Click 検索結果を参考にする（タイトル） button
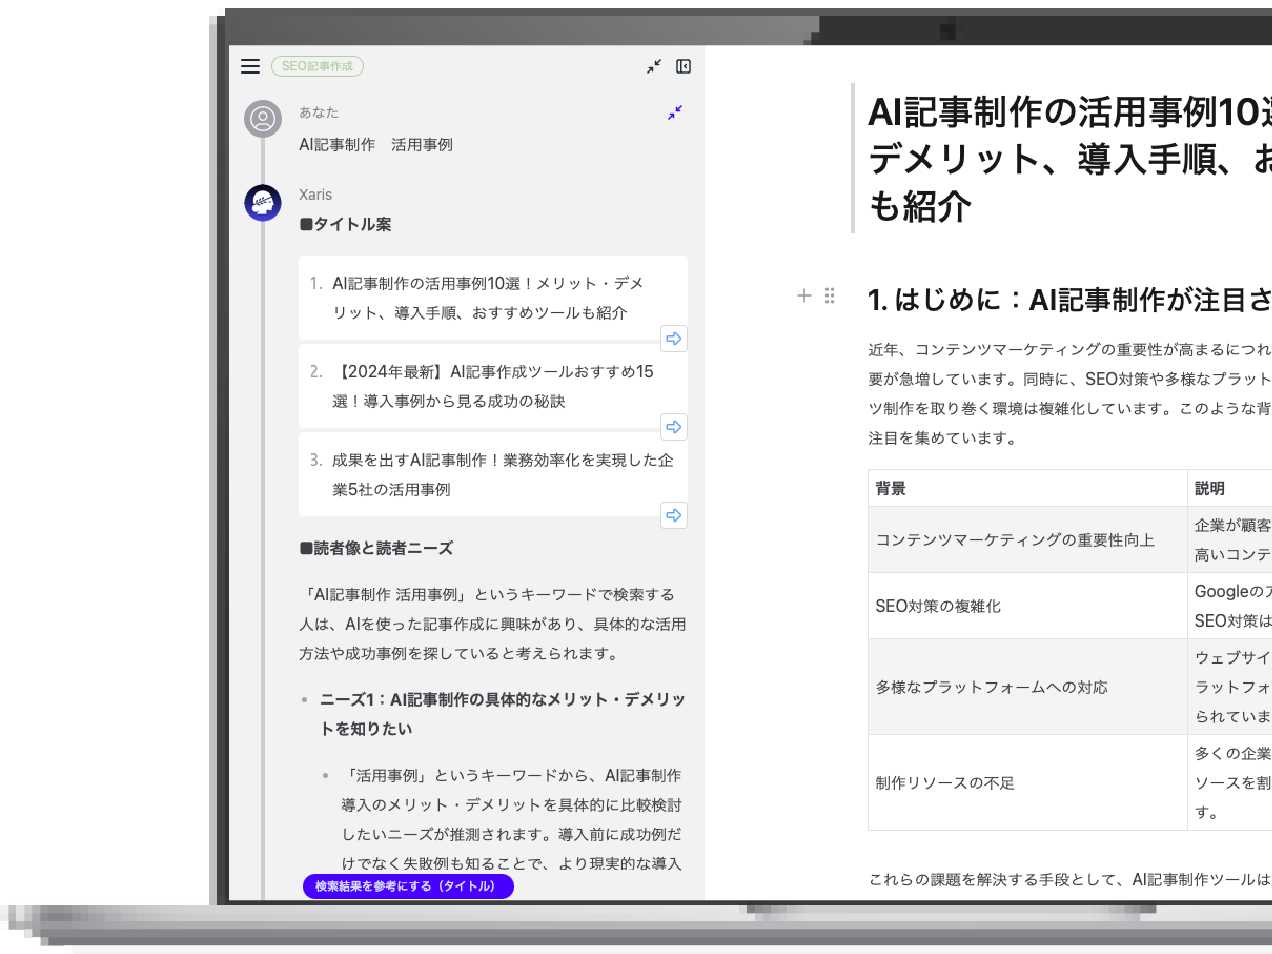This screenshot has height=954, width=1272. click(x=408, y=886)
